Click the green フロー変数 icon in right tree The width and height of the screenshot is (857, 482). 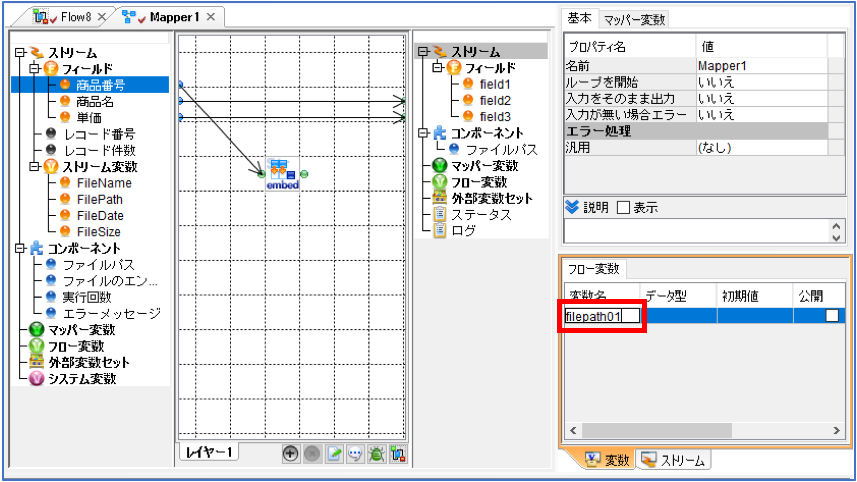[x=439, y=181]
